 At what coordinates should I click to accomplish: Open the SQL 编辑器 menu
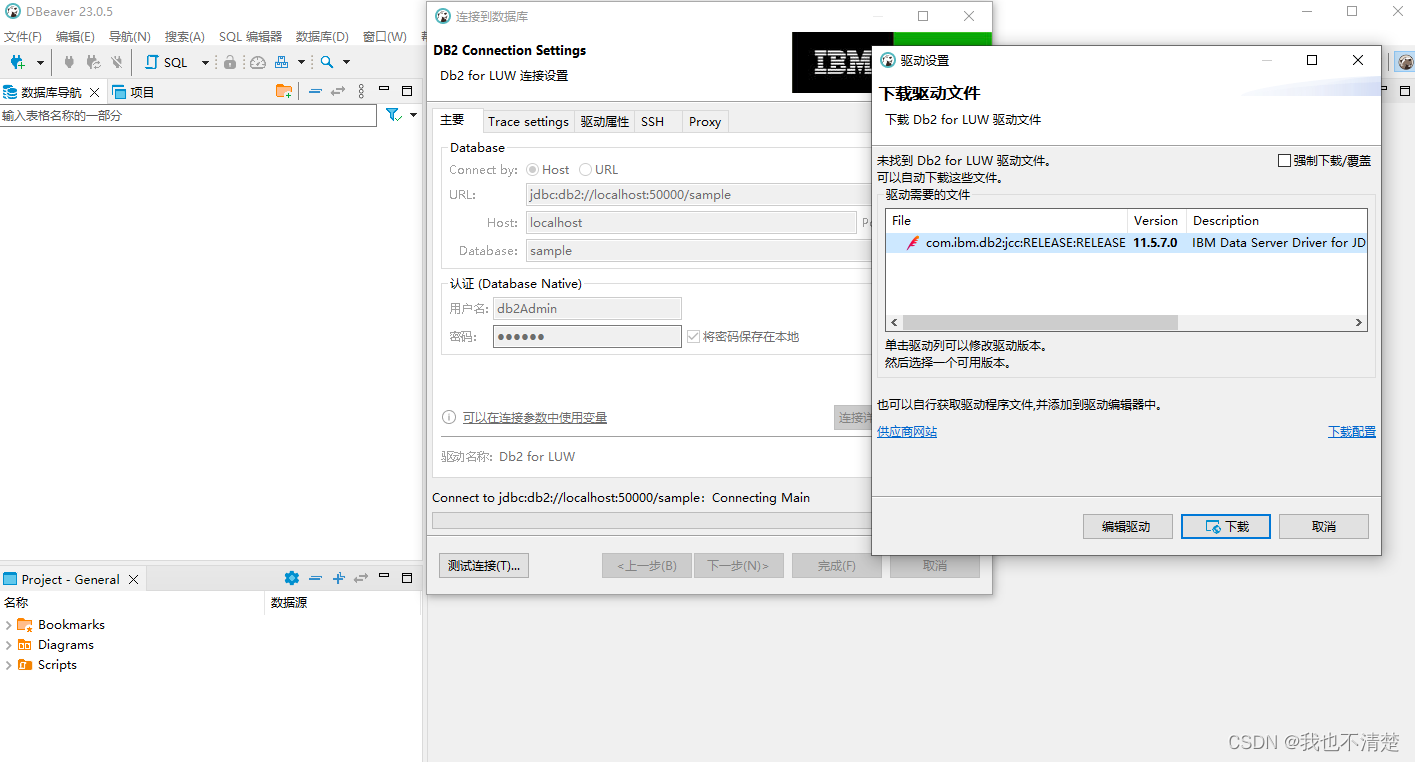coord(250,36)
